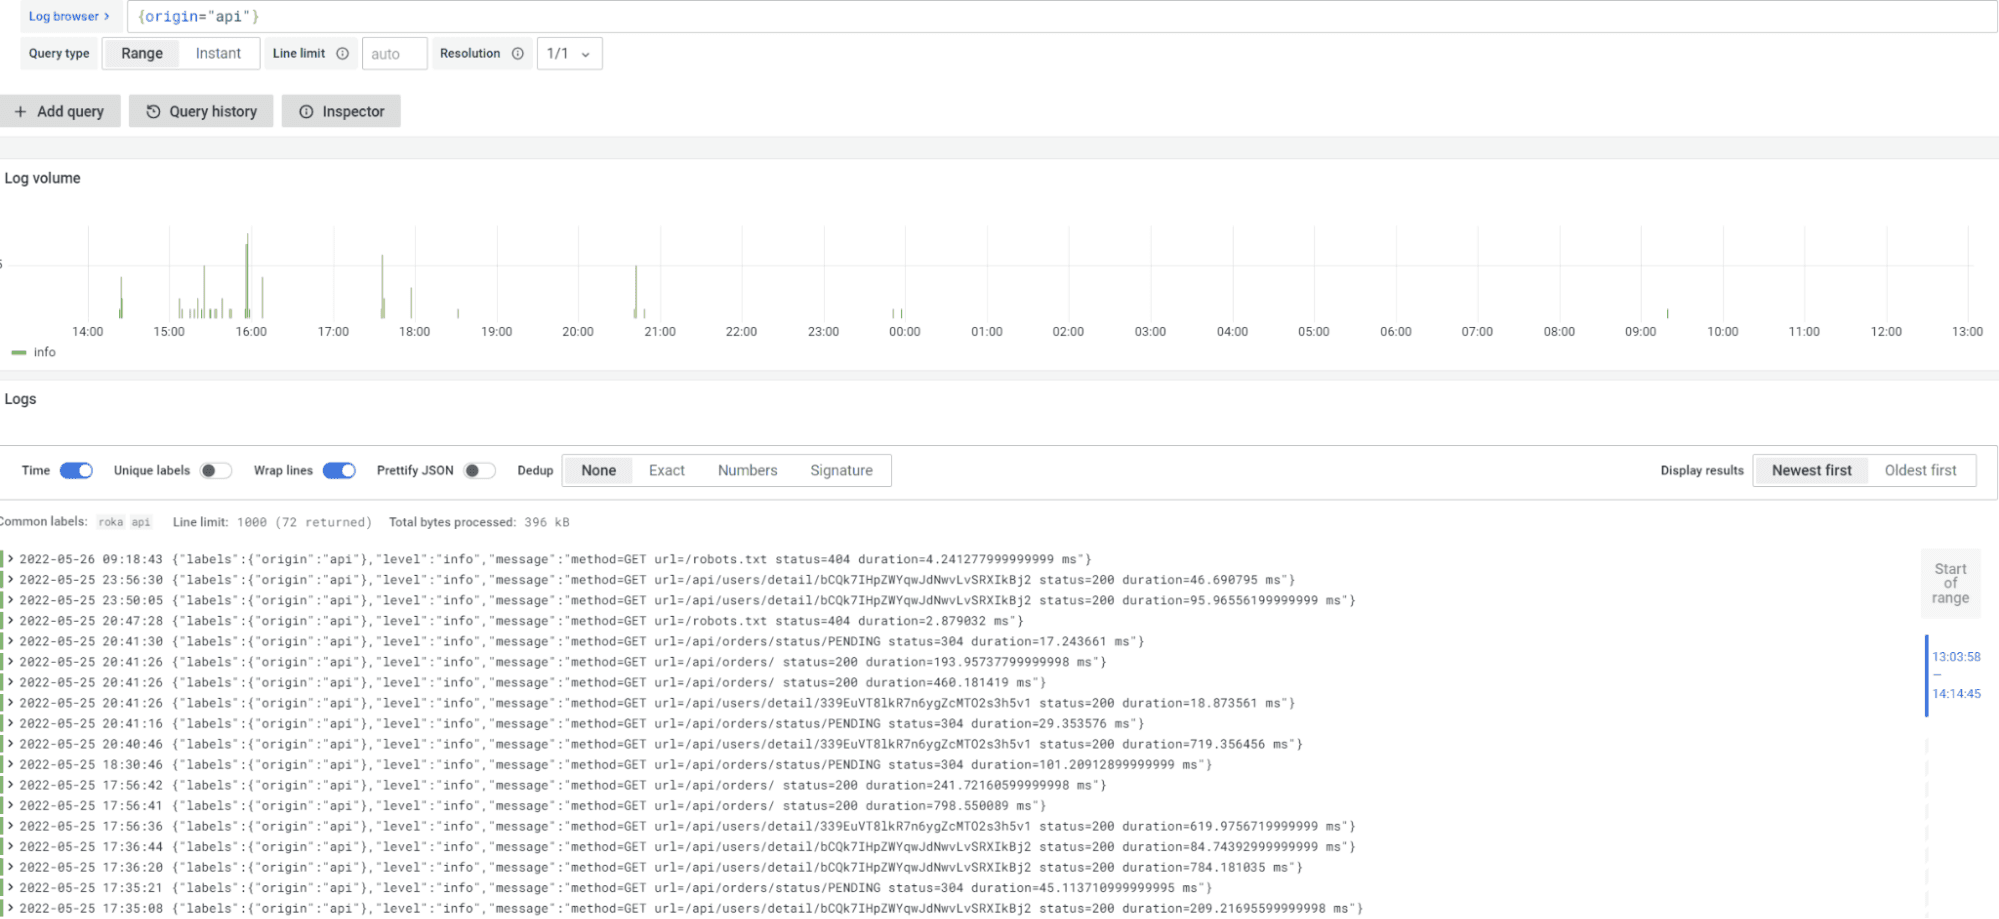Select None dedup option
1999x919 pixels.
coord(598,470)
